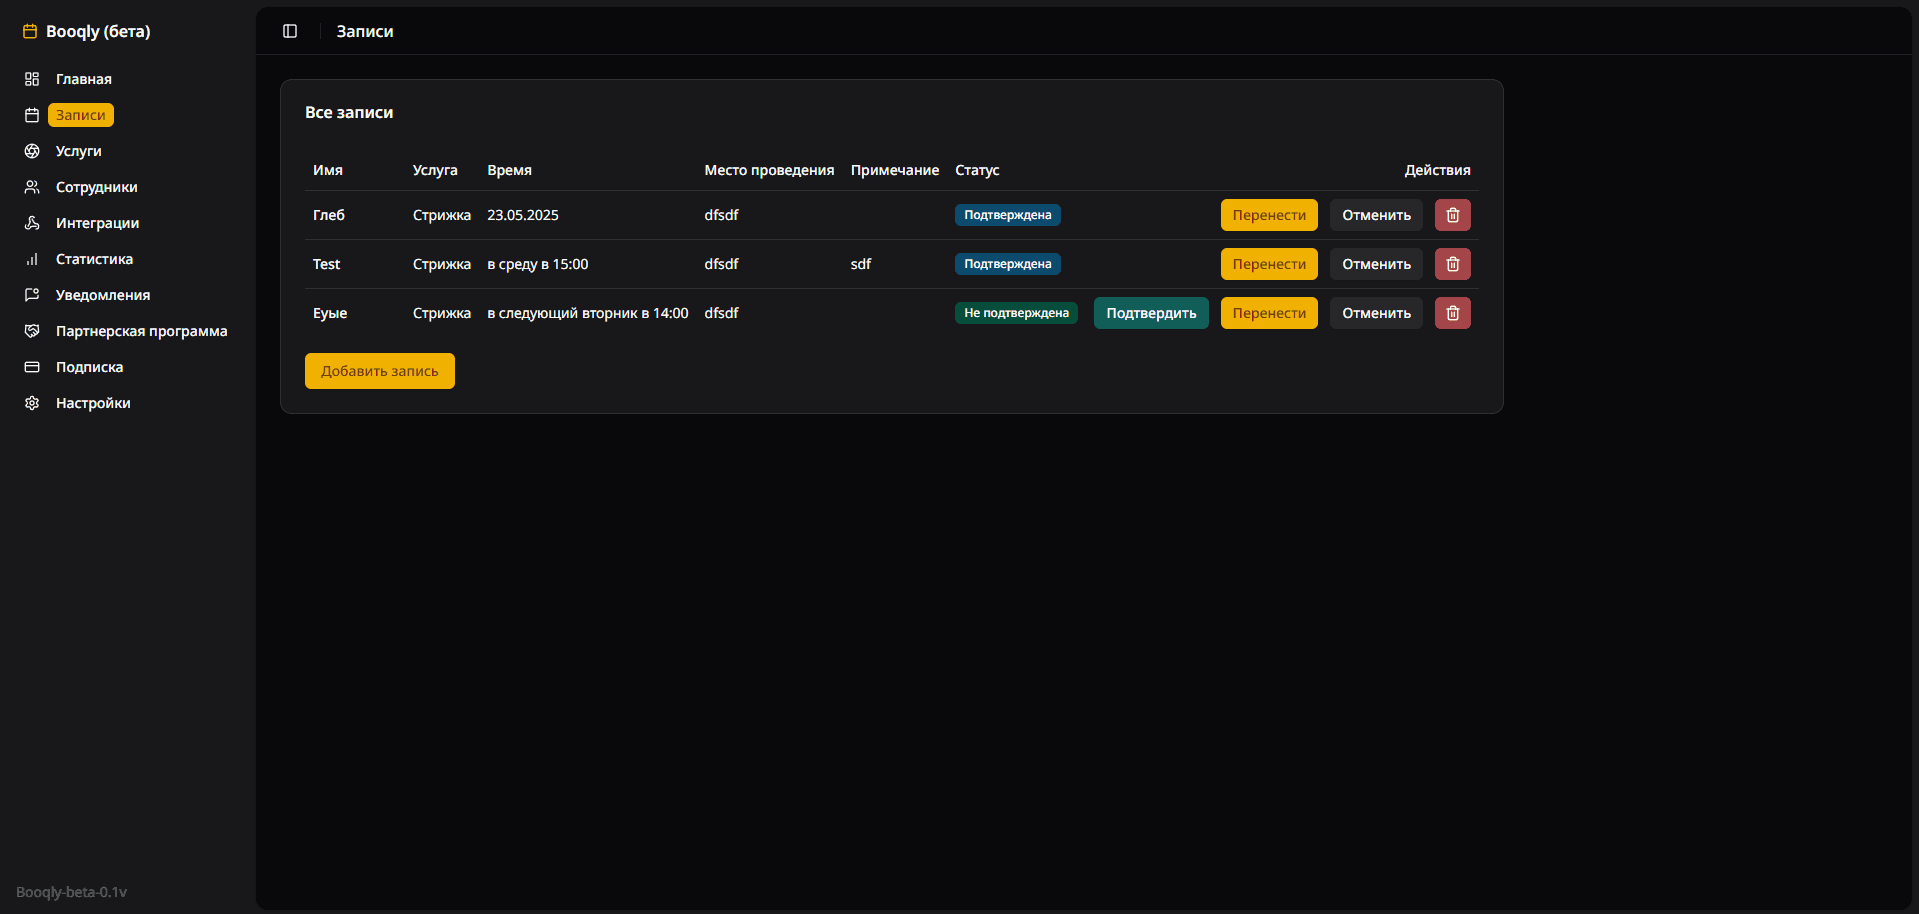Click the Записи page title in header
Viewport: 1919px width, 914px height.
tap(365, 31)
